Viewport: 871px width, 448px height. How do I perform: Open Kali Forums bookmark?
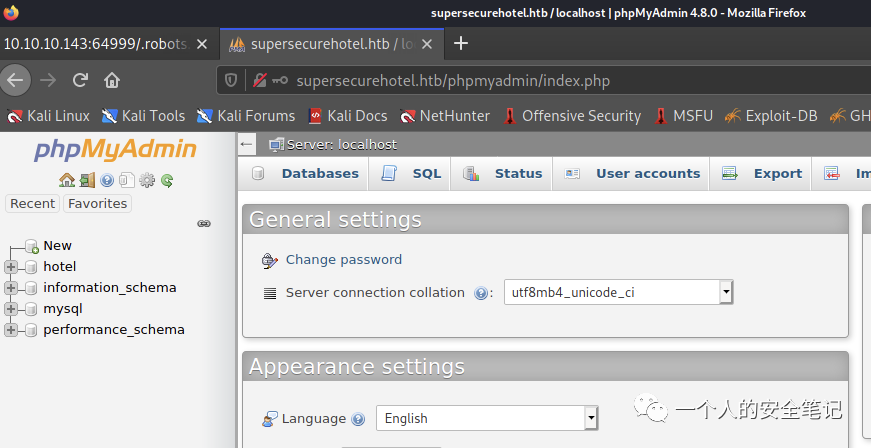pos(246,116)
